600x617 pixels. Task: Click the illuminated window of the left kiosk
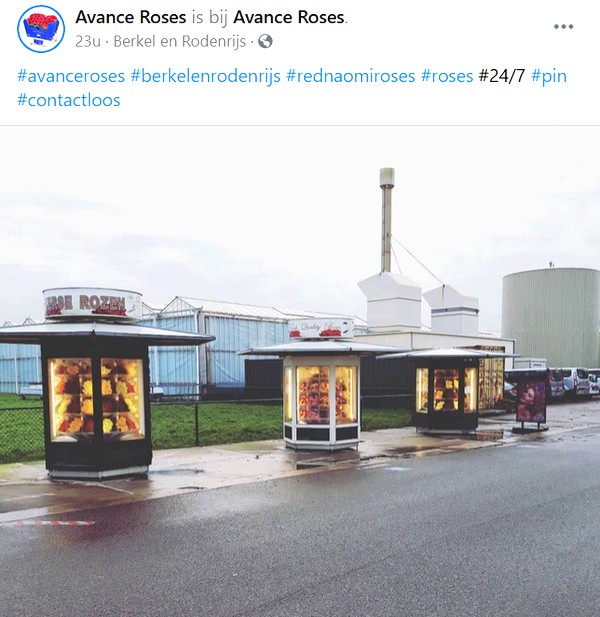coord(96,398)
